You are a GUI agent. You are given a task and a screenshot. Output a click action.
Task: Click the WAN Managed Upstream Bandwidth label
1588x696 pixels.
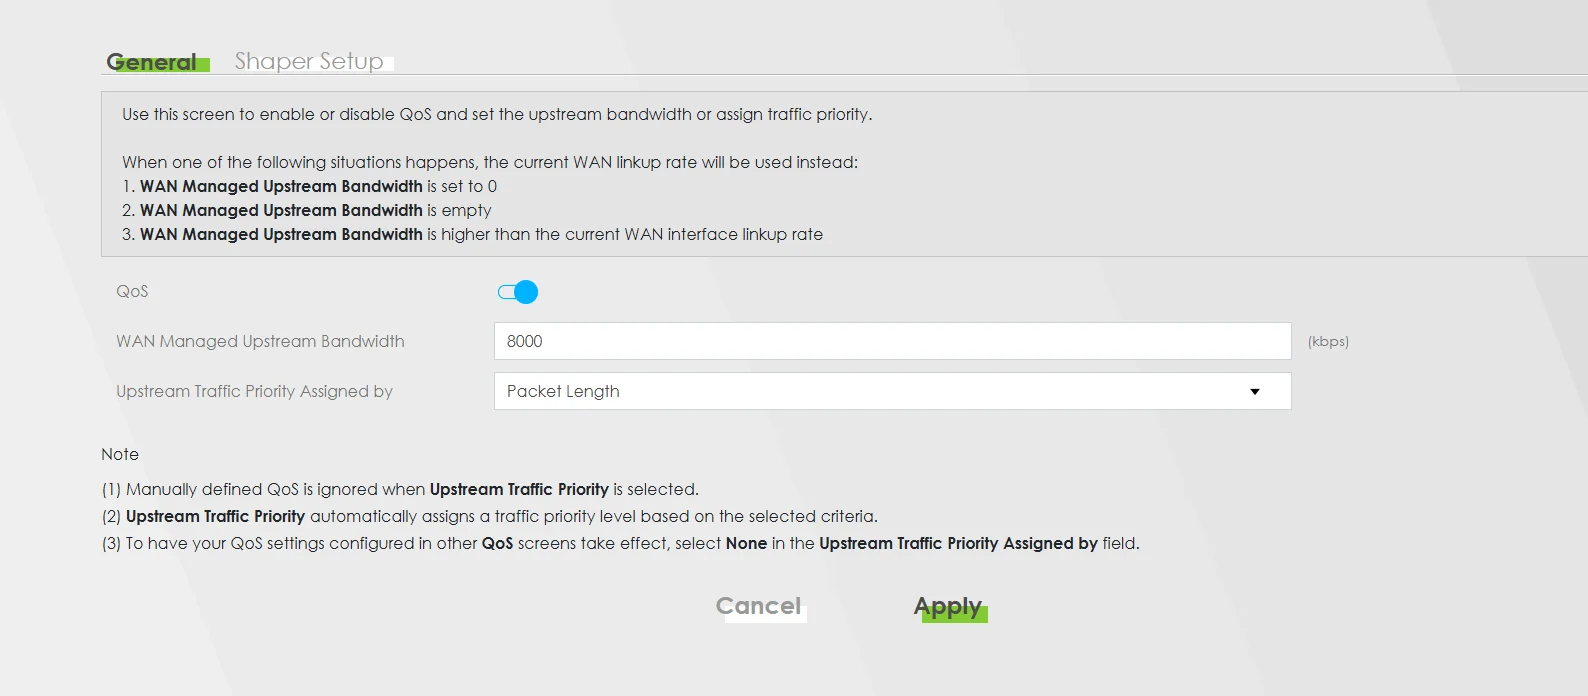tap(260, 342)
